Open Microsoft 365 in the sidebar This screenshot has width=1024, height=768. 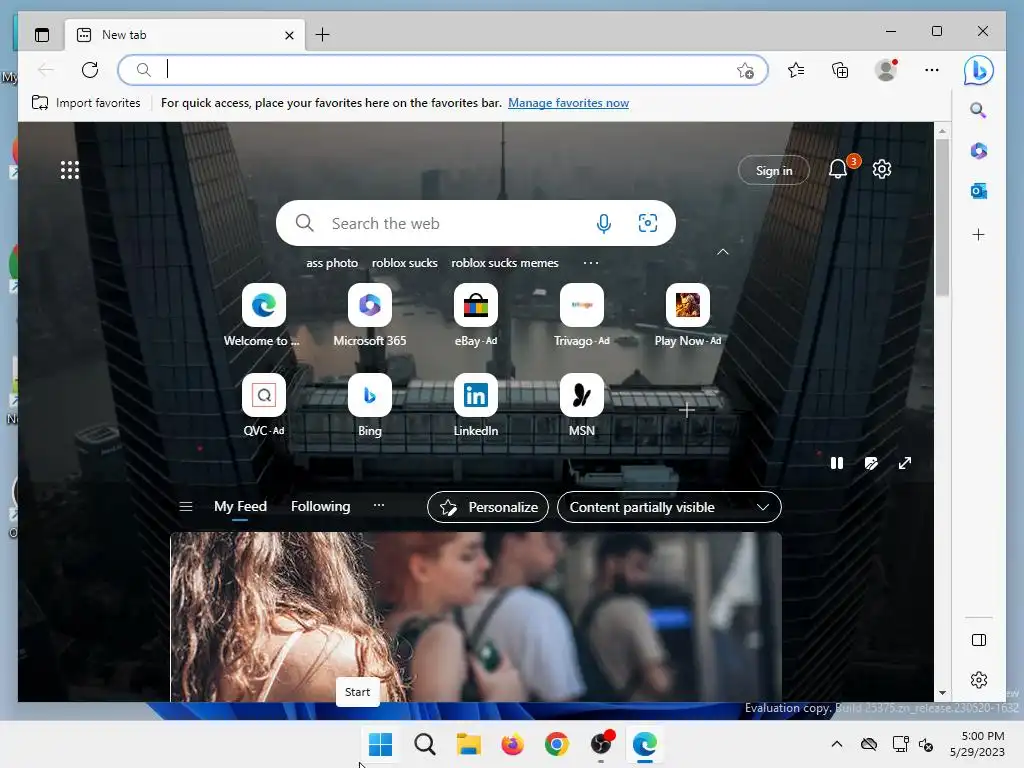coord(978,151)
